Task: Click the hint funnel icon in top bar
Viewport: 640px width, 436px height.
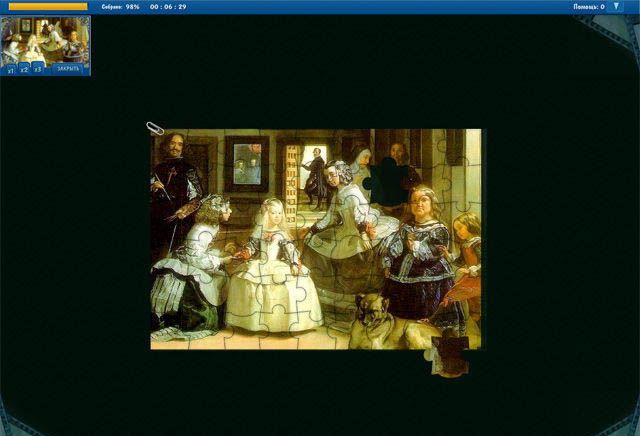Action: point(616,6)
